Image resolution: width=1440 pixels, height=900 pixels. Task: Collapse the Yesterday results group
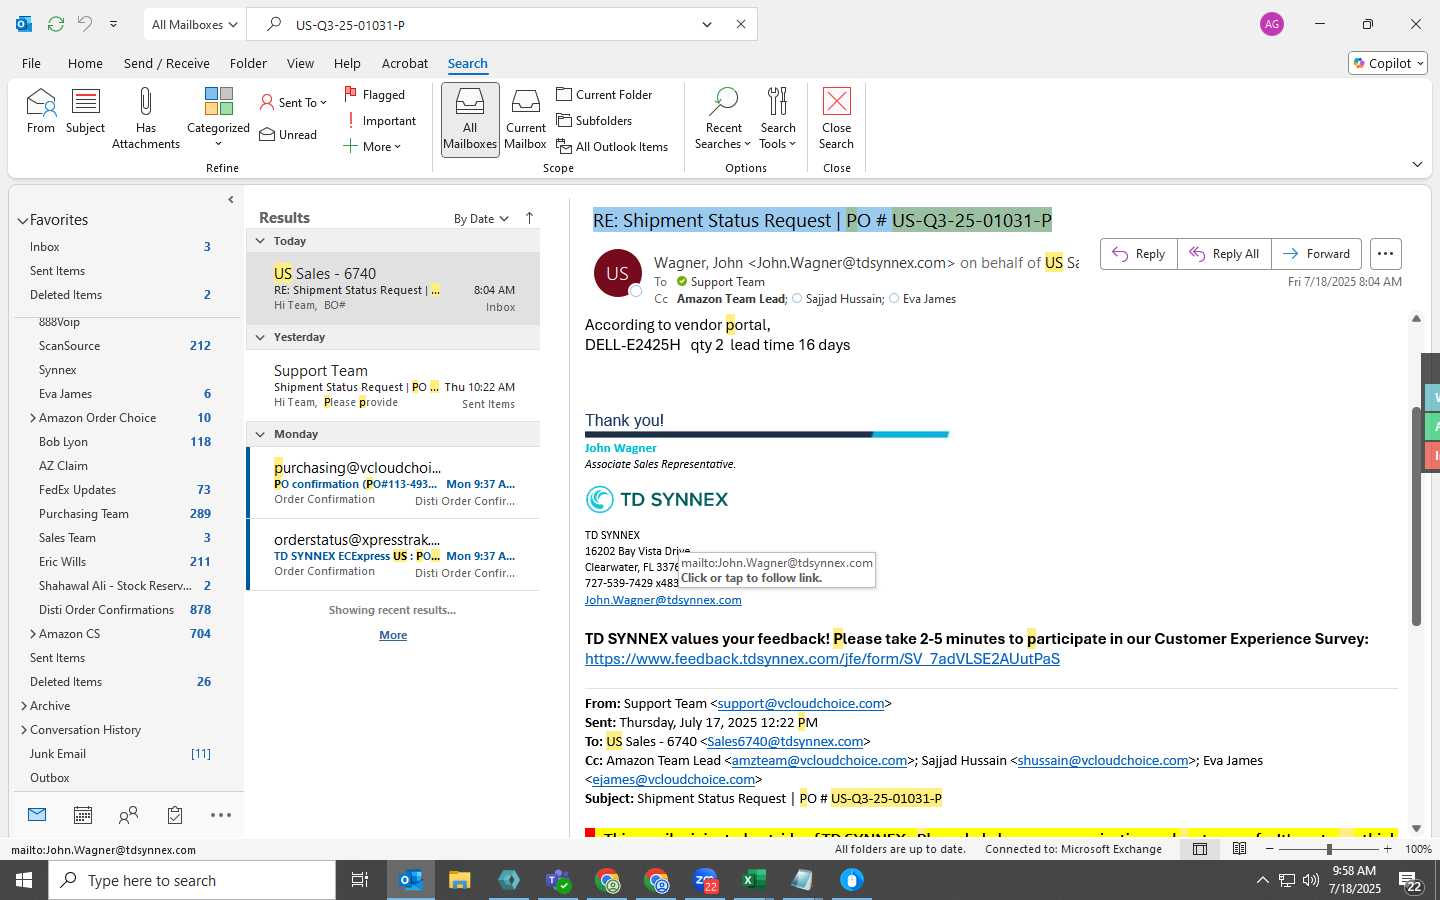pos(260,337)
